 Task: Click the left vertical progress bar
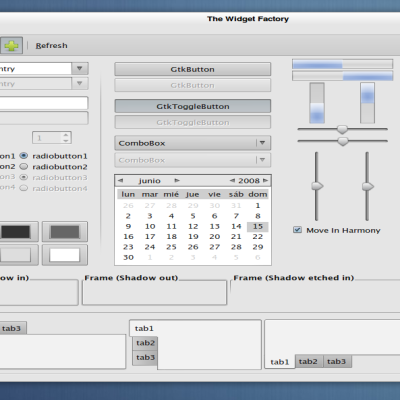click(x=317, y=103)
